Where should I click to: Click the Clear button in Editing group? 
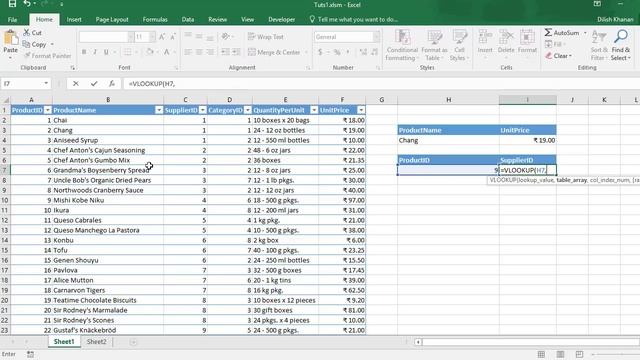(558, 56)
